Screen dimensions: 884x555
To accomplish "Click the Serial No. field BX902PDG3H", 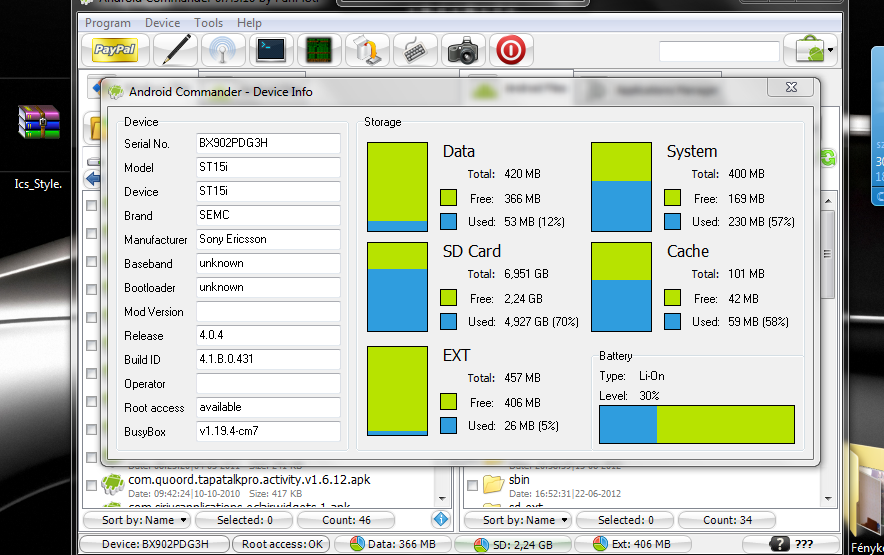I will pos(268,143).
